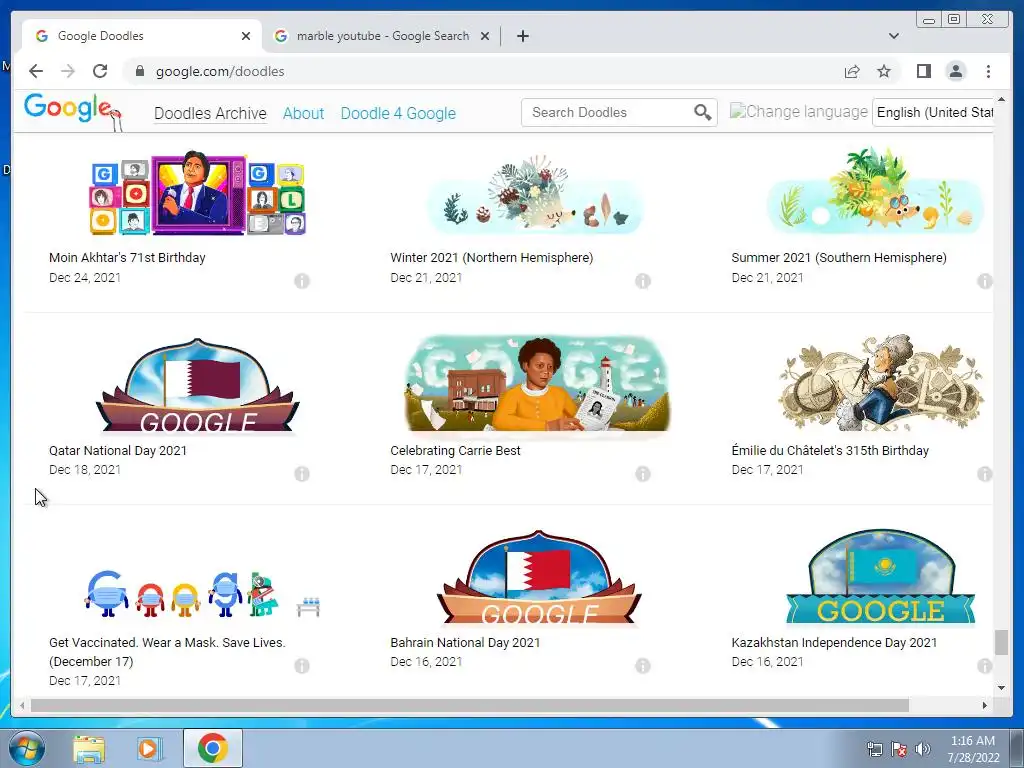Open a new browser tab

point(522,36)
